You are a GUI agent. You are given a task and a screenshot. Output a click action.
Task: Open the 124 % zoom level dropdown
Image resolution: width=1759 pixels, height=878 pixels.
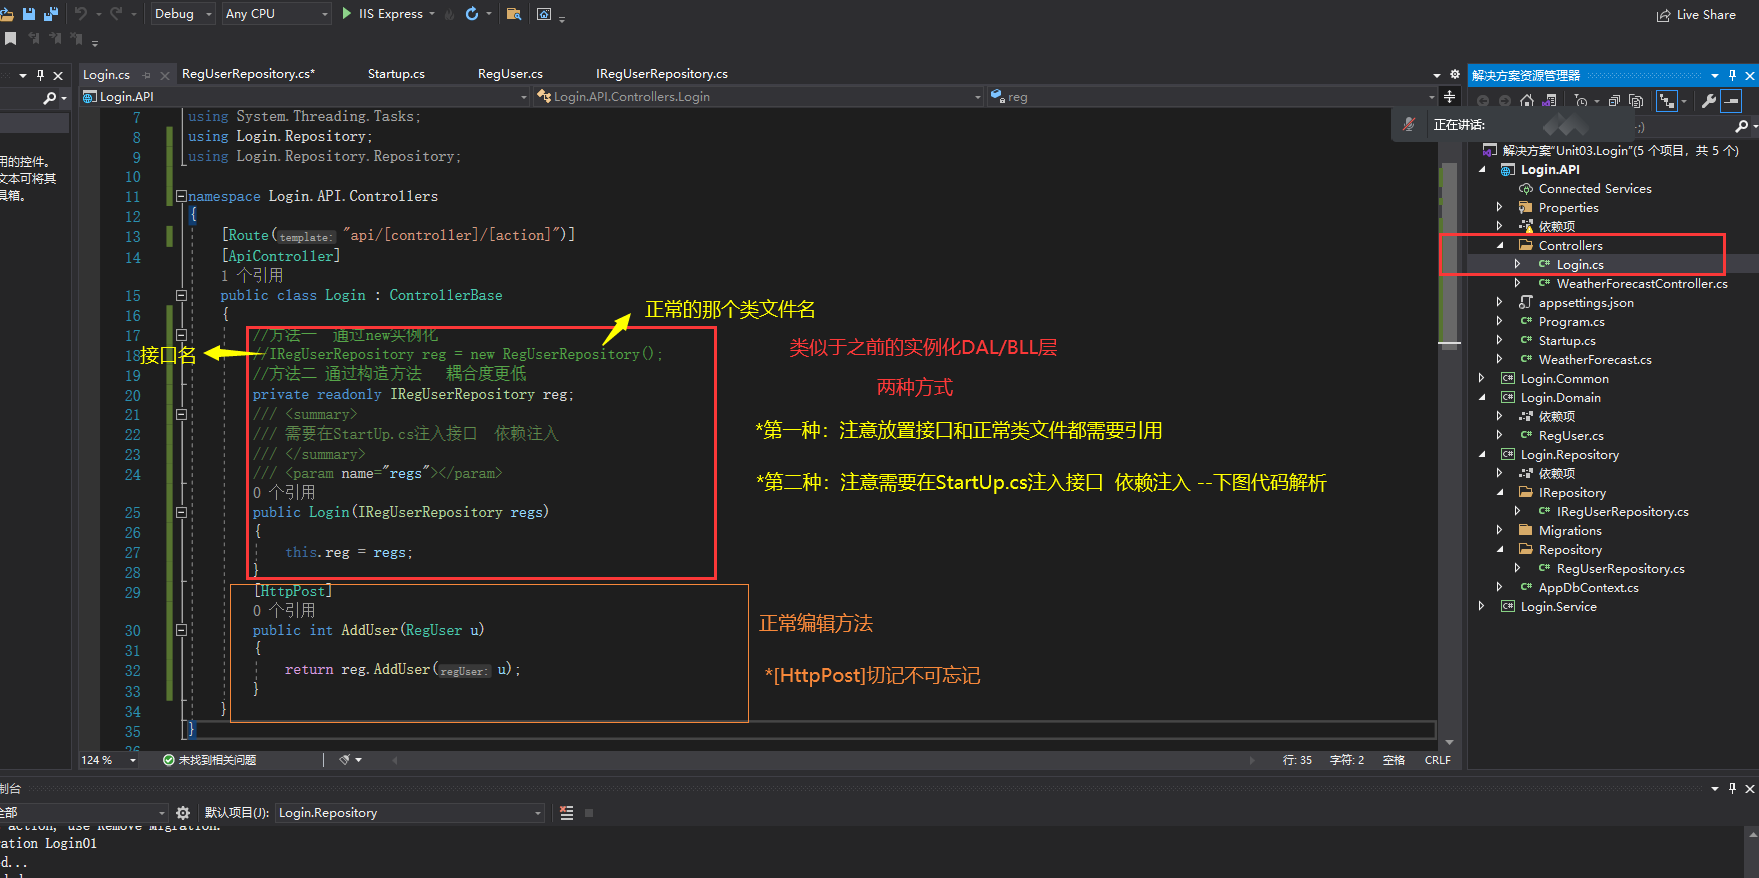pos(109,760)
